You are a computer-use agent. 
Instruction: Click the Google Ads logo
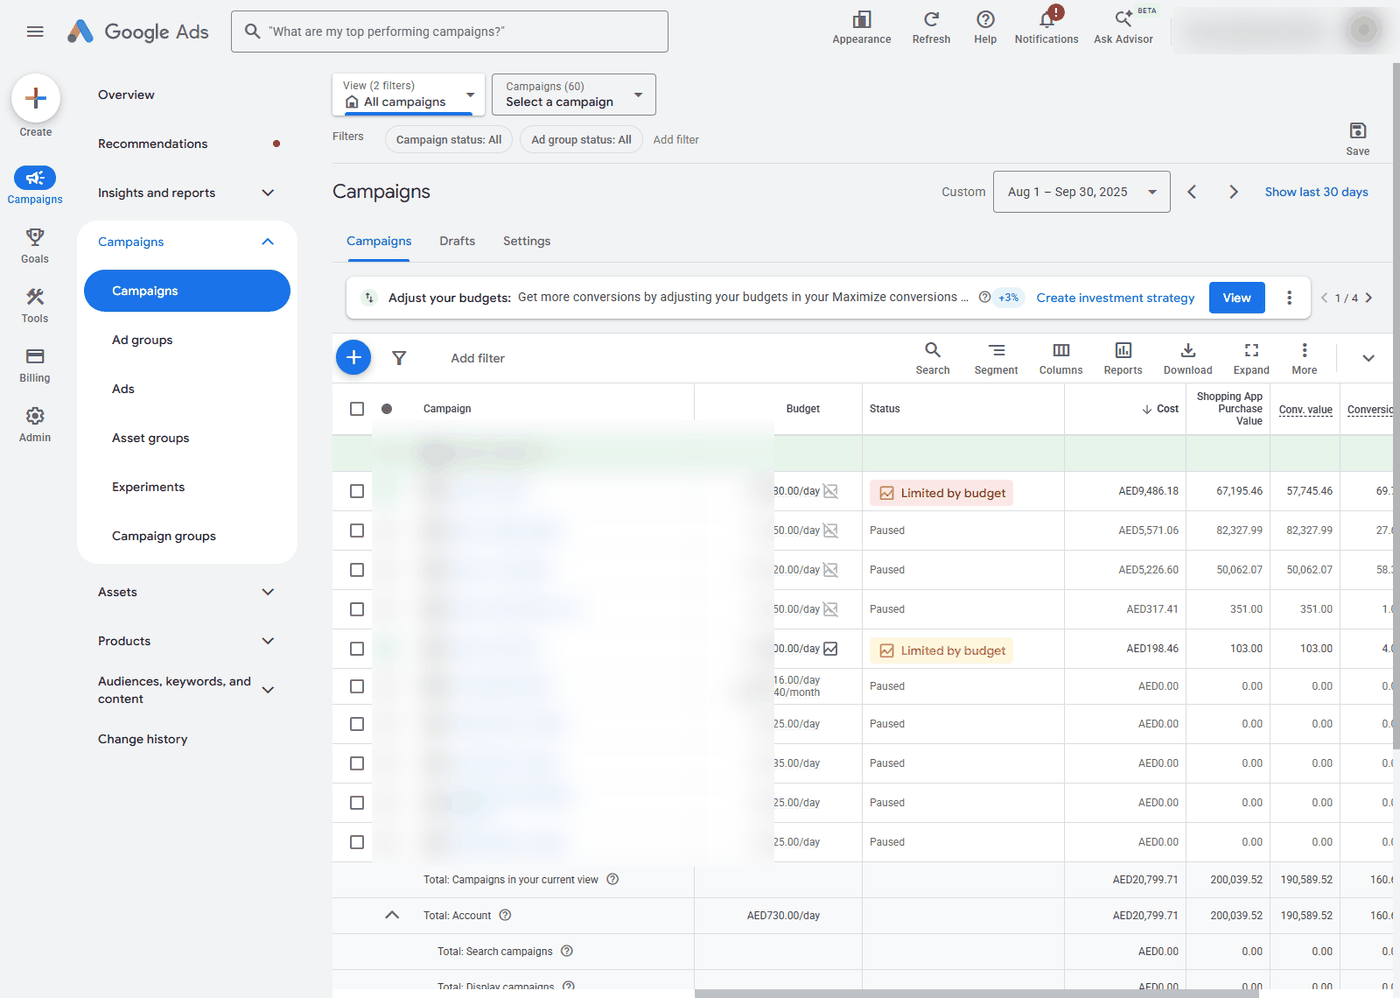coord(138,32)
